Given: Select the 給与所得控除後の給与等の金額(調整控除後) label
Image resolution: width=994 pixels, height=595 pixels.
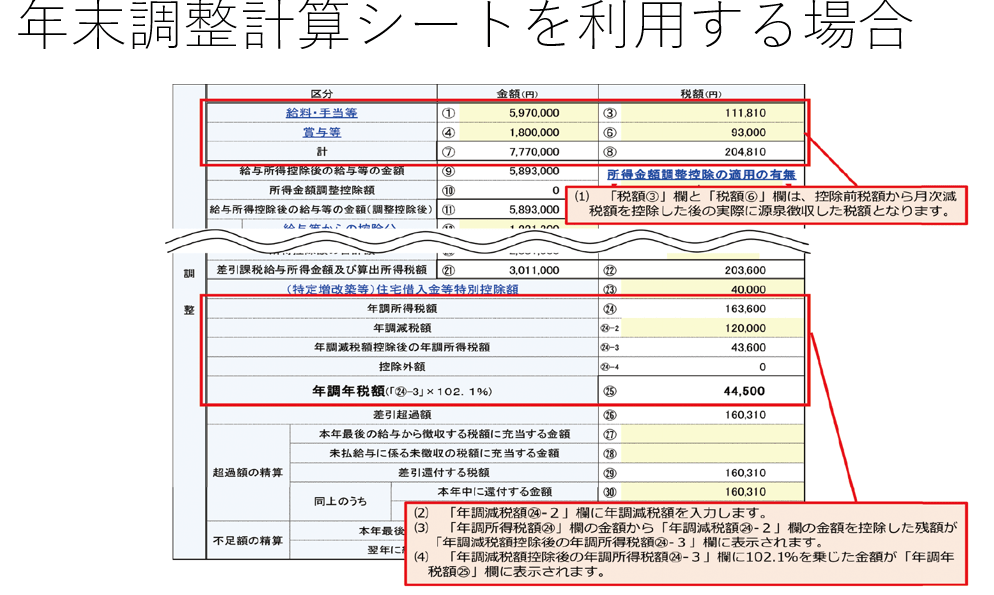Looking at the screenshot, I should [x=321, y=209].
